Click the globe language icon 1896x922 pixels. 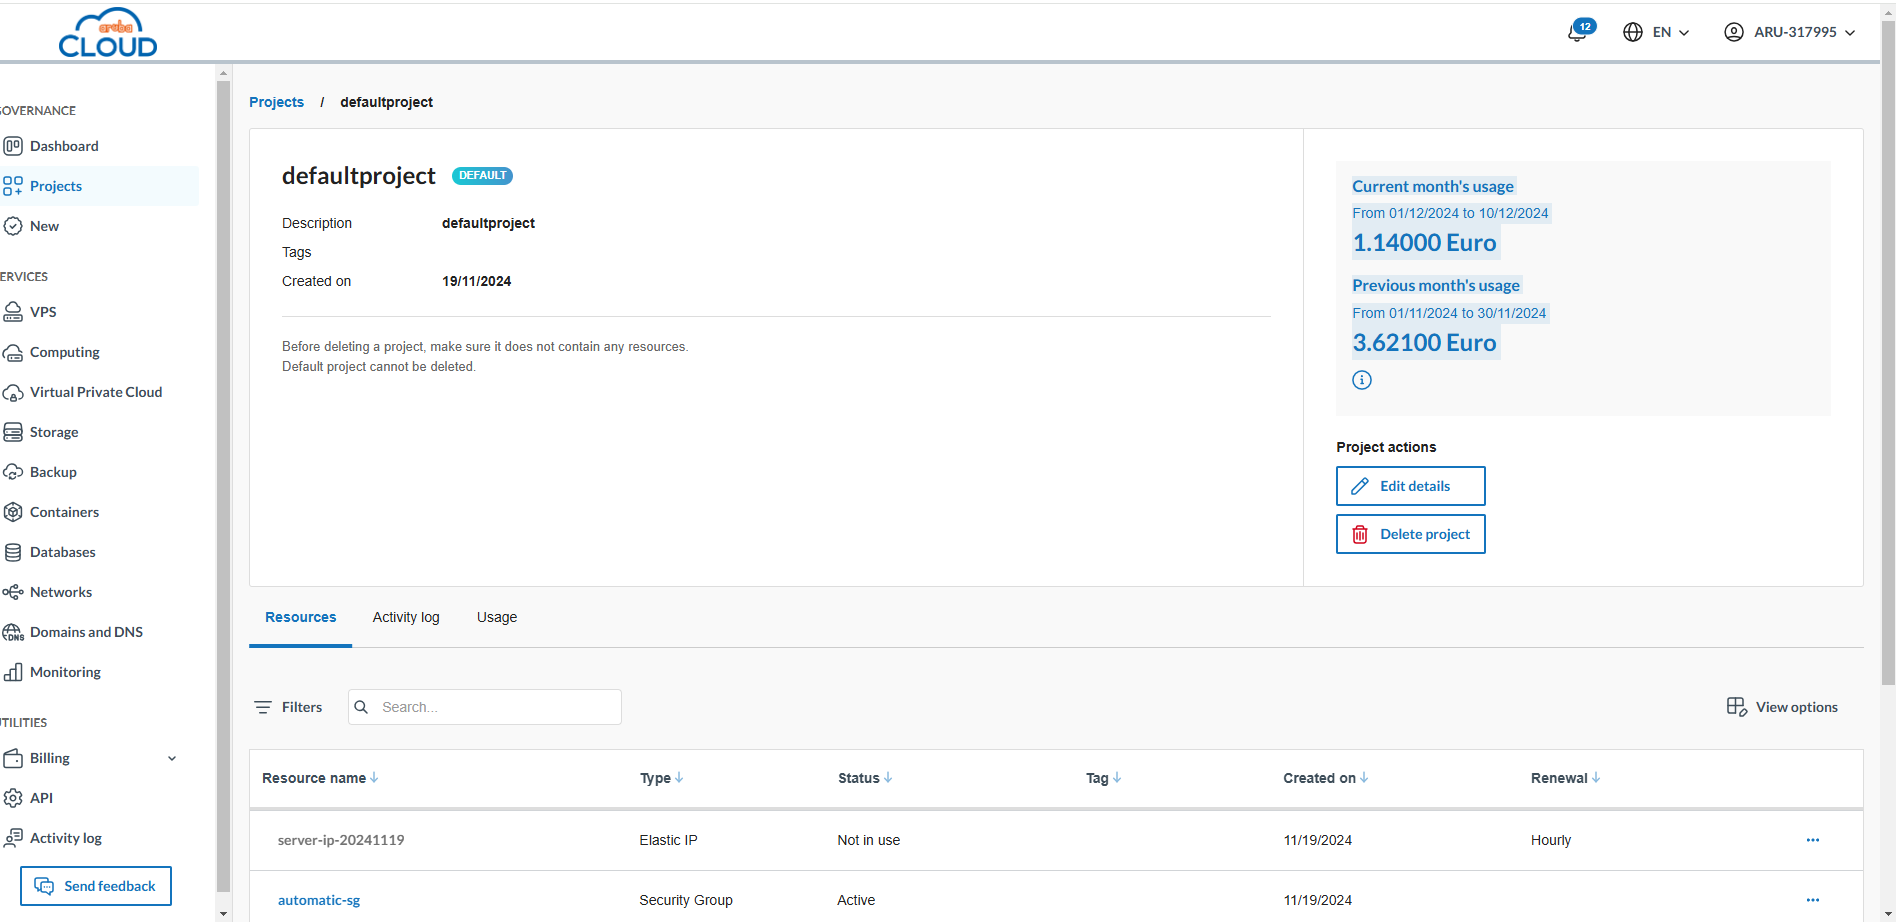pos(1633,32)
